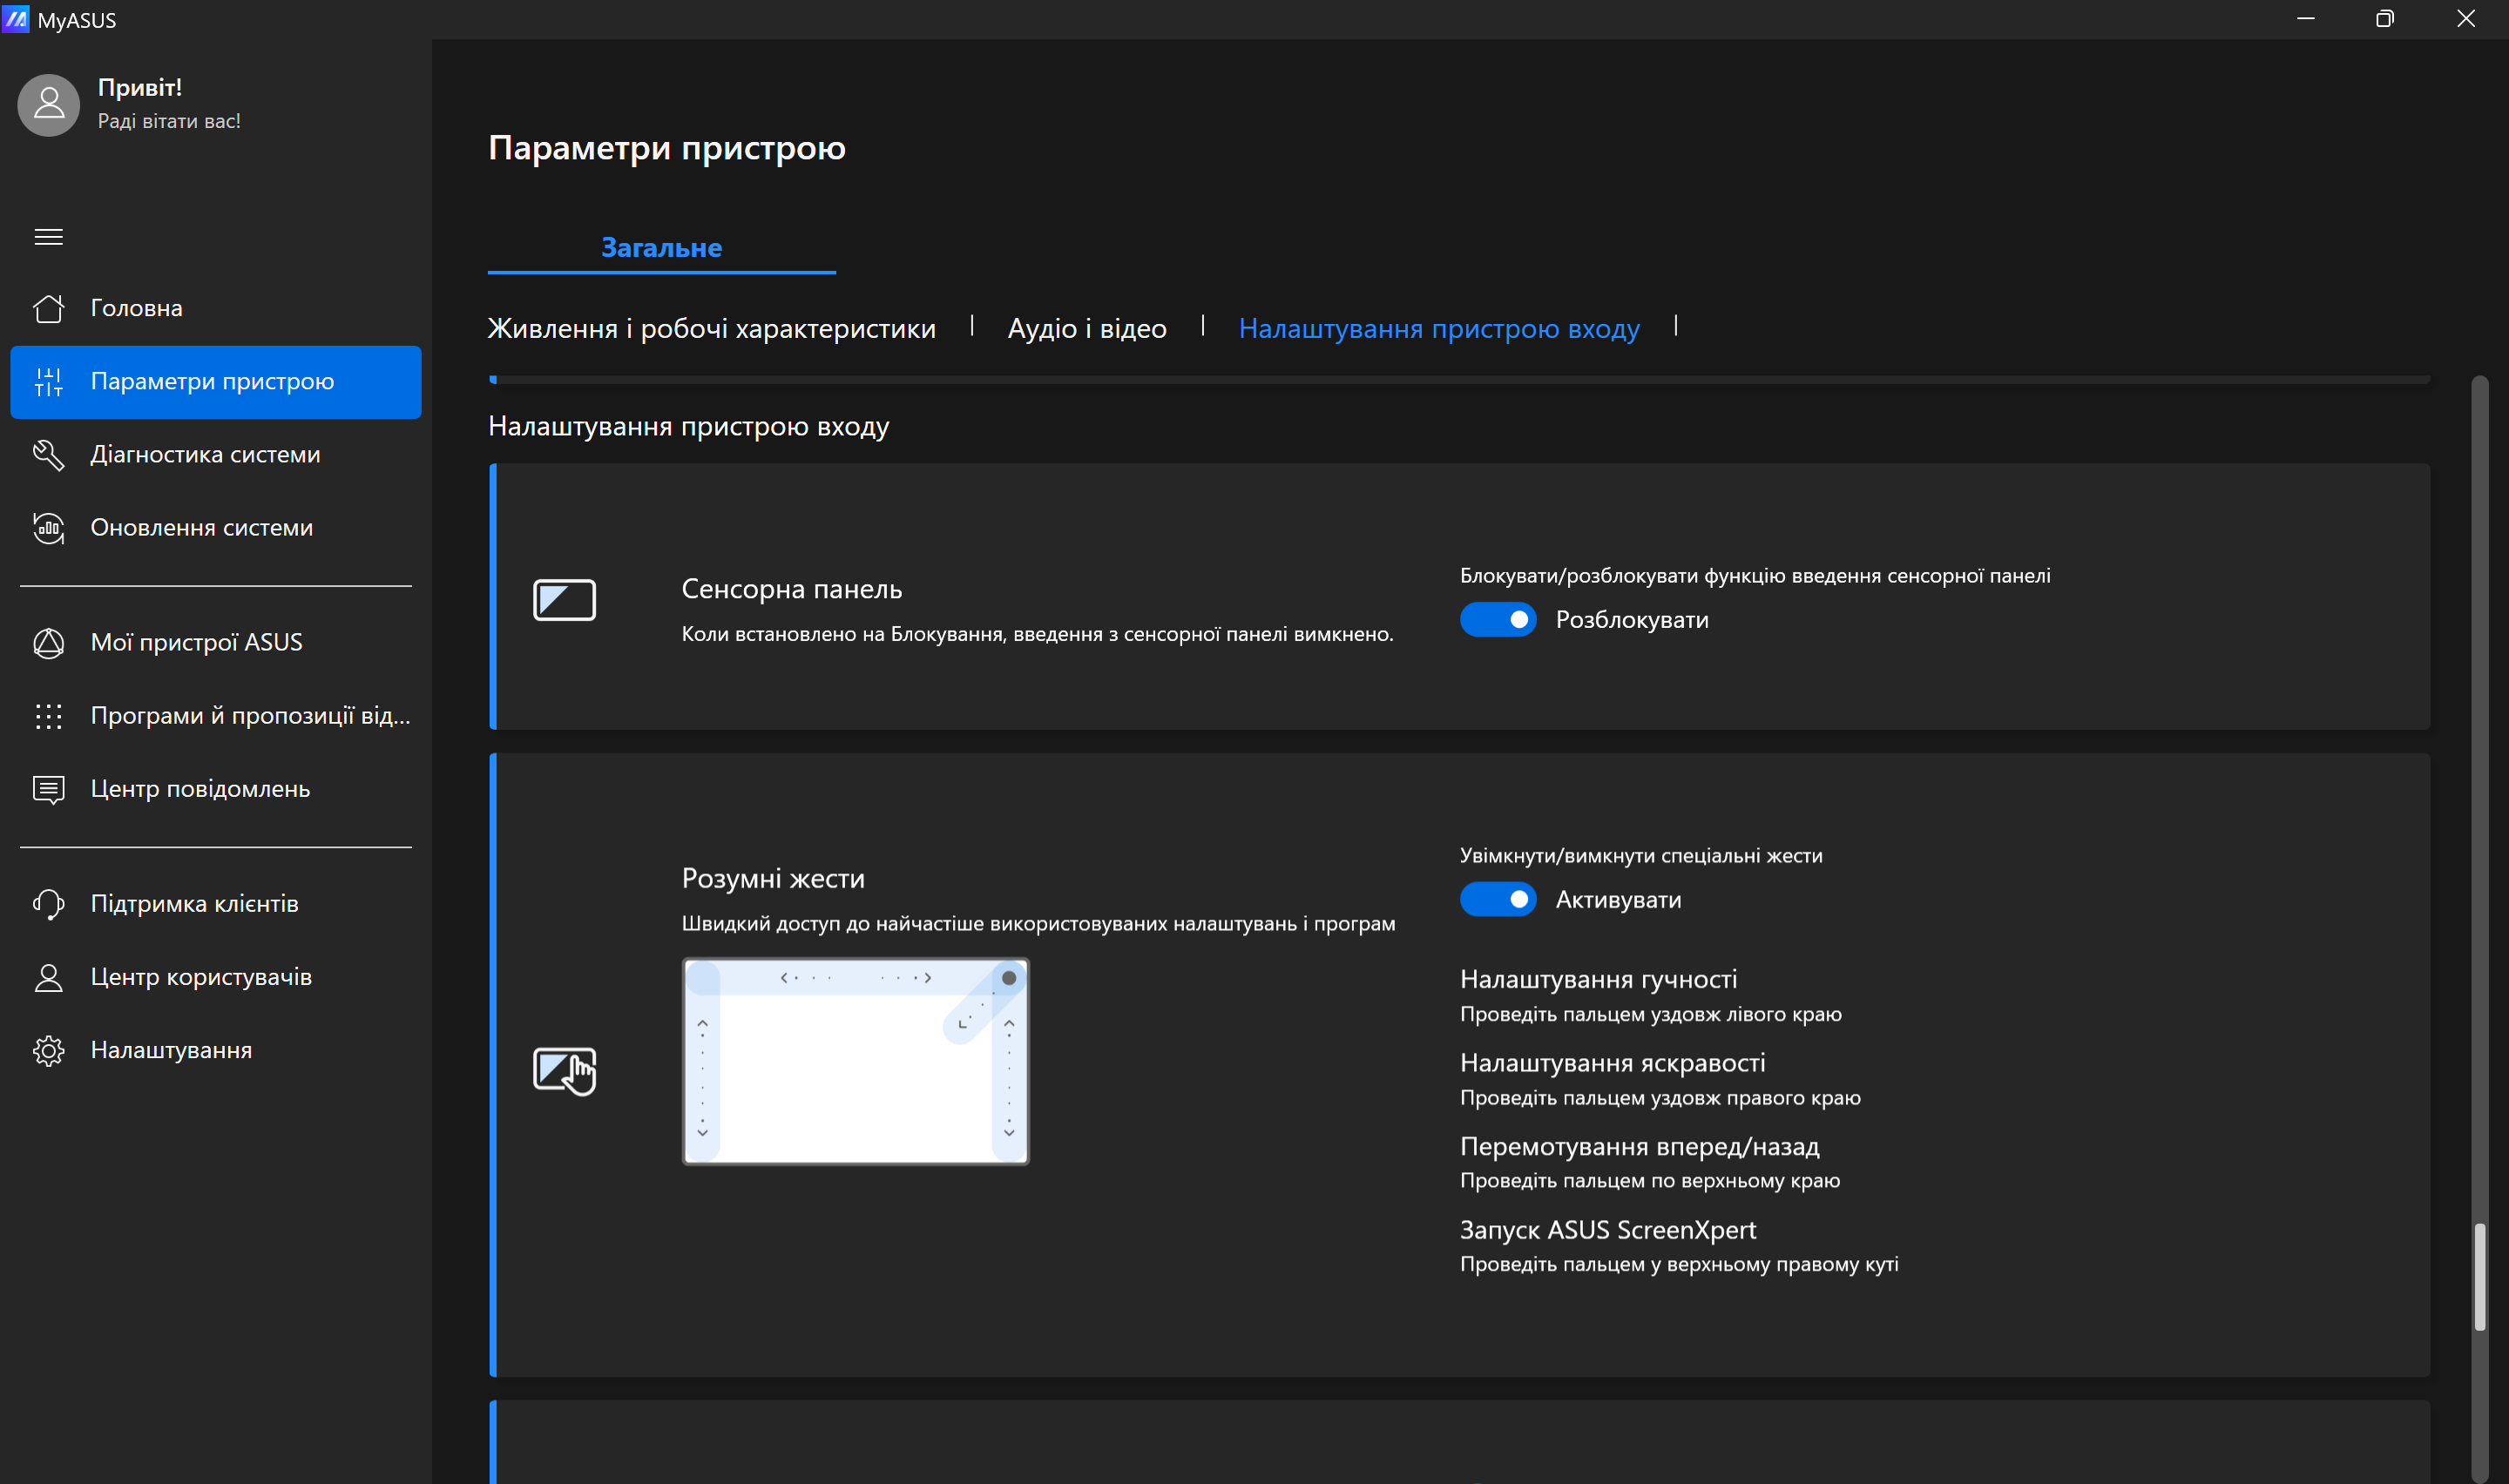This screenshot has width=2509, height=1484.
Task: Click the message icon for Центр повідомлень
Action: 48,789
